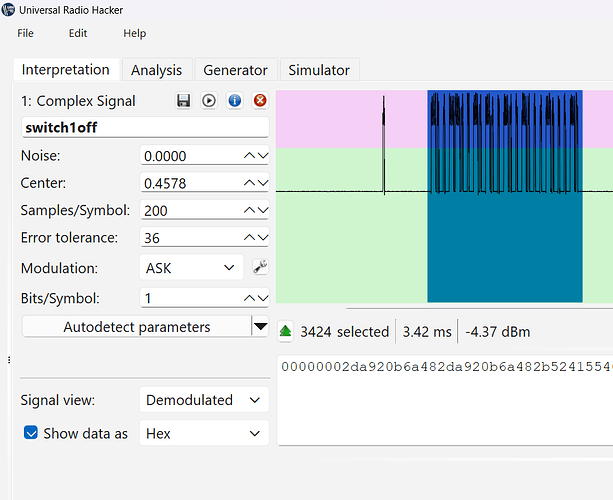The height and width of the screenshot is (500, 613).
Task: Click the Autodetect parameters button
Action: pyautogui.click(x=137, y=326)
